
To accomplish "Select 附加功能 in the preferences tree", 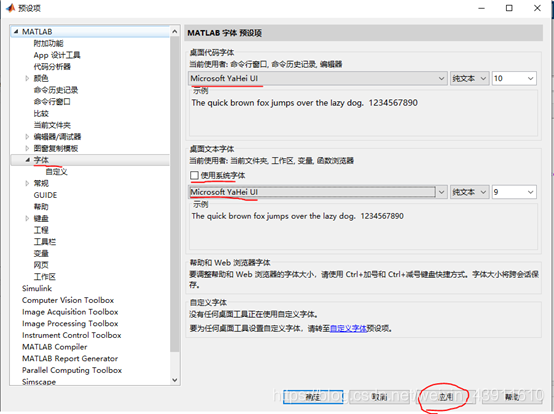I will click(48, 43).
